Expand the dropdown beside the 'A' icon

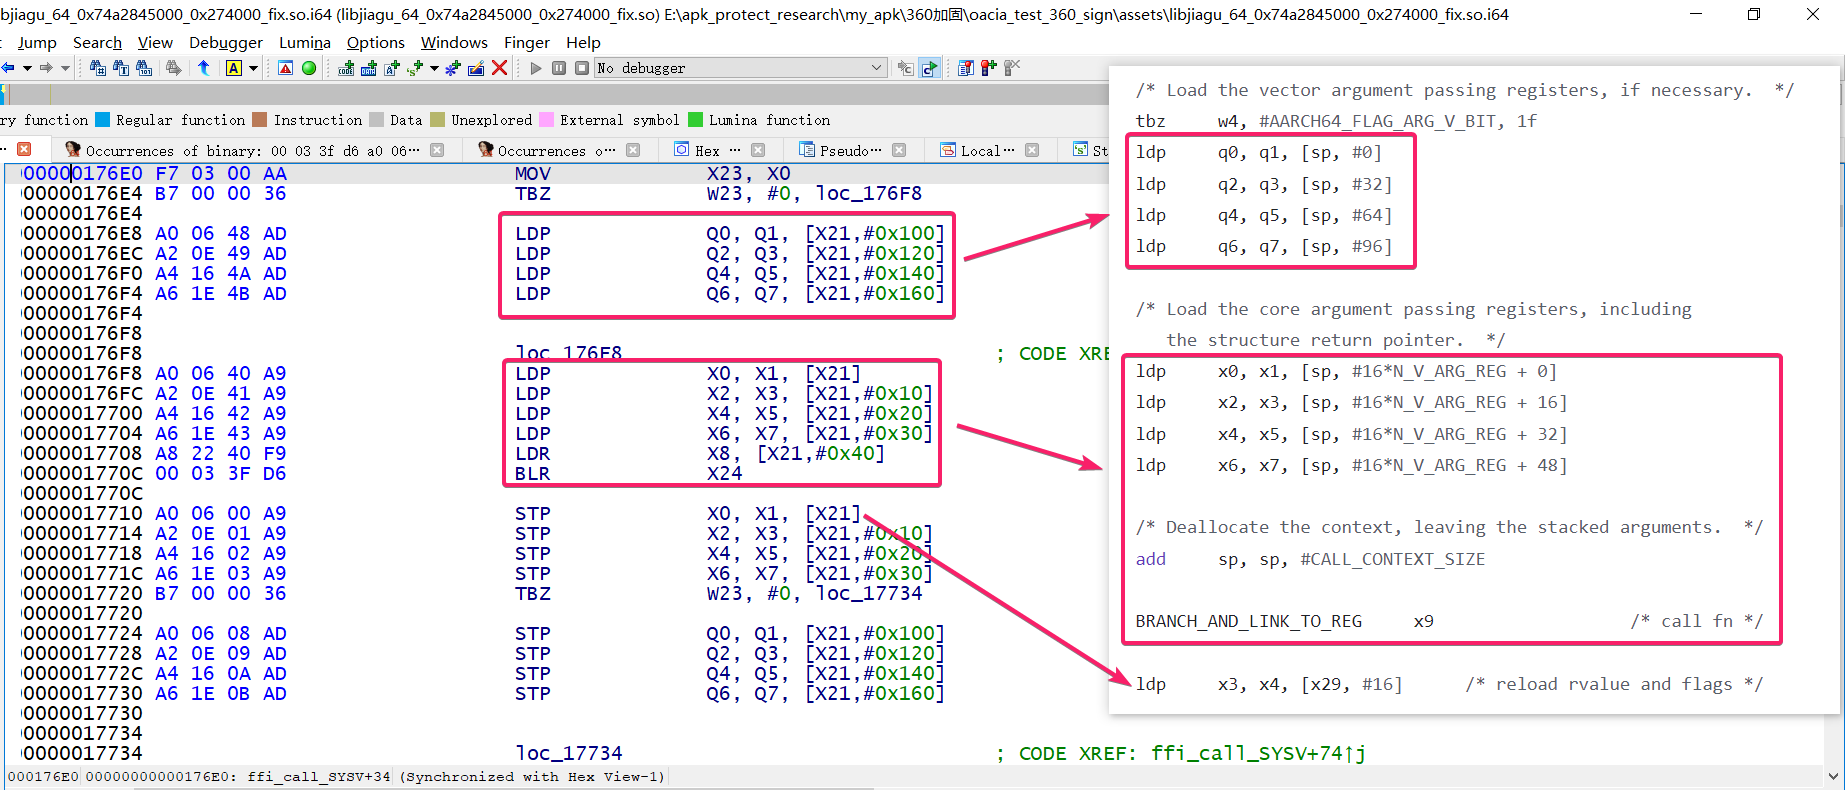pyautogui.click(x=254, y=68)
